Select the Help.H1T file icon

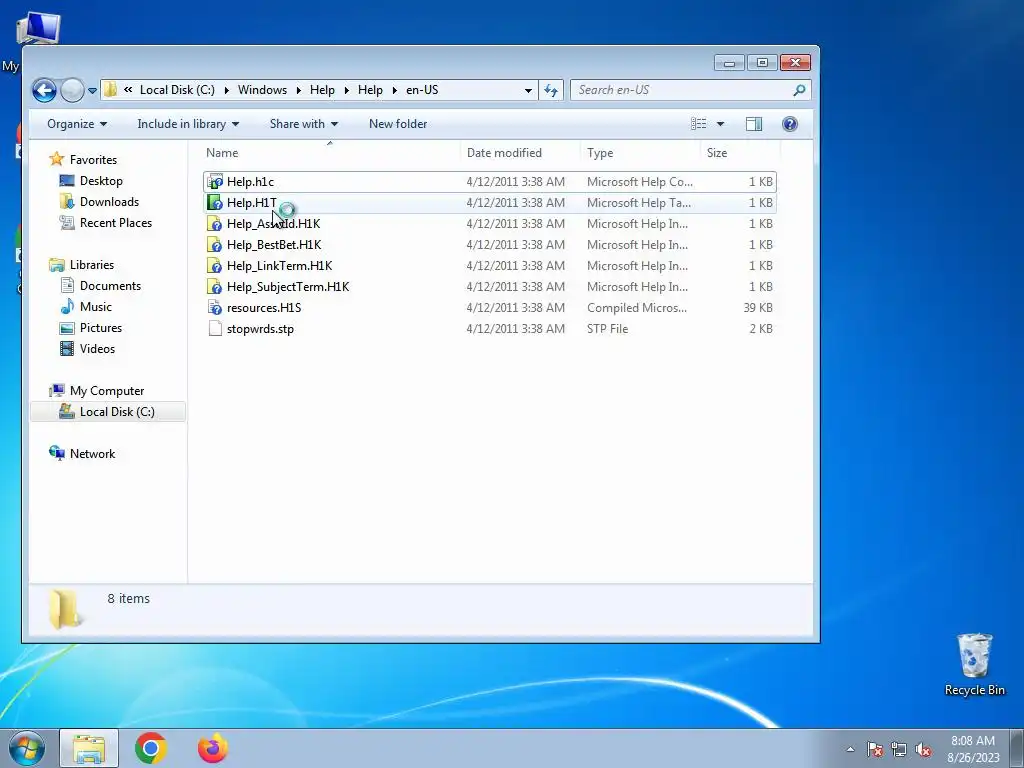pos(215,202)
